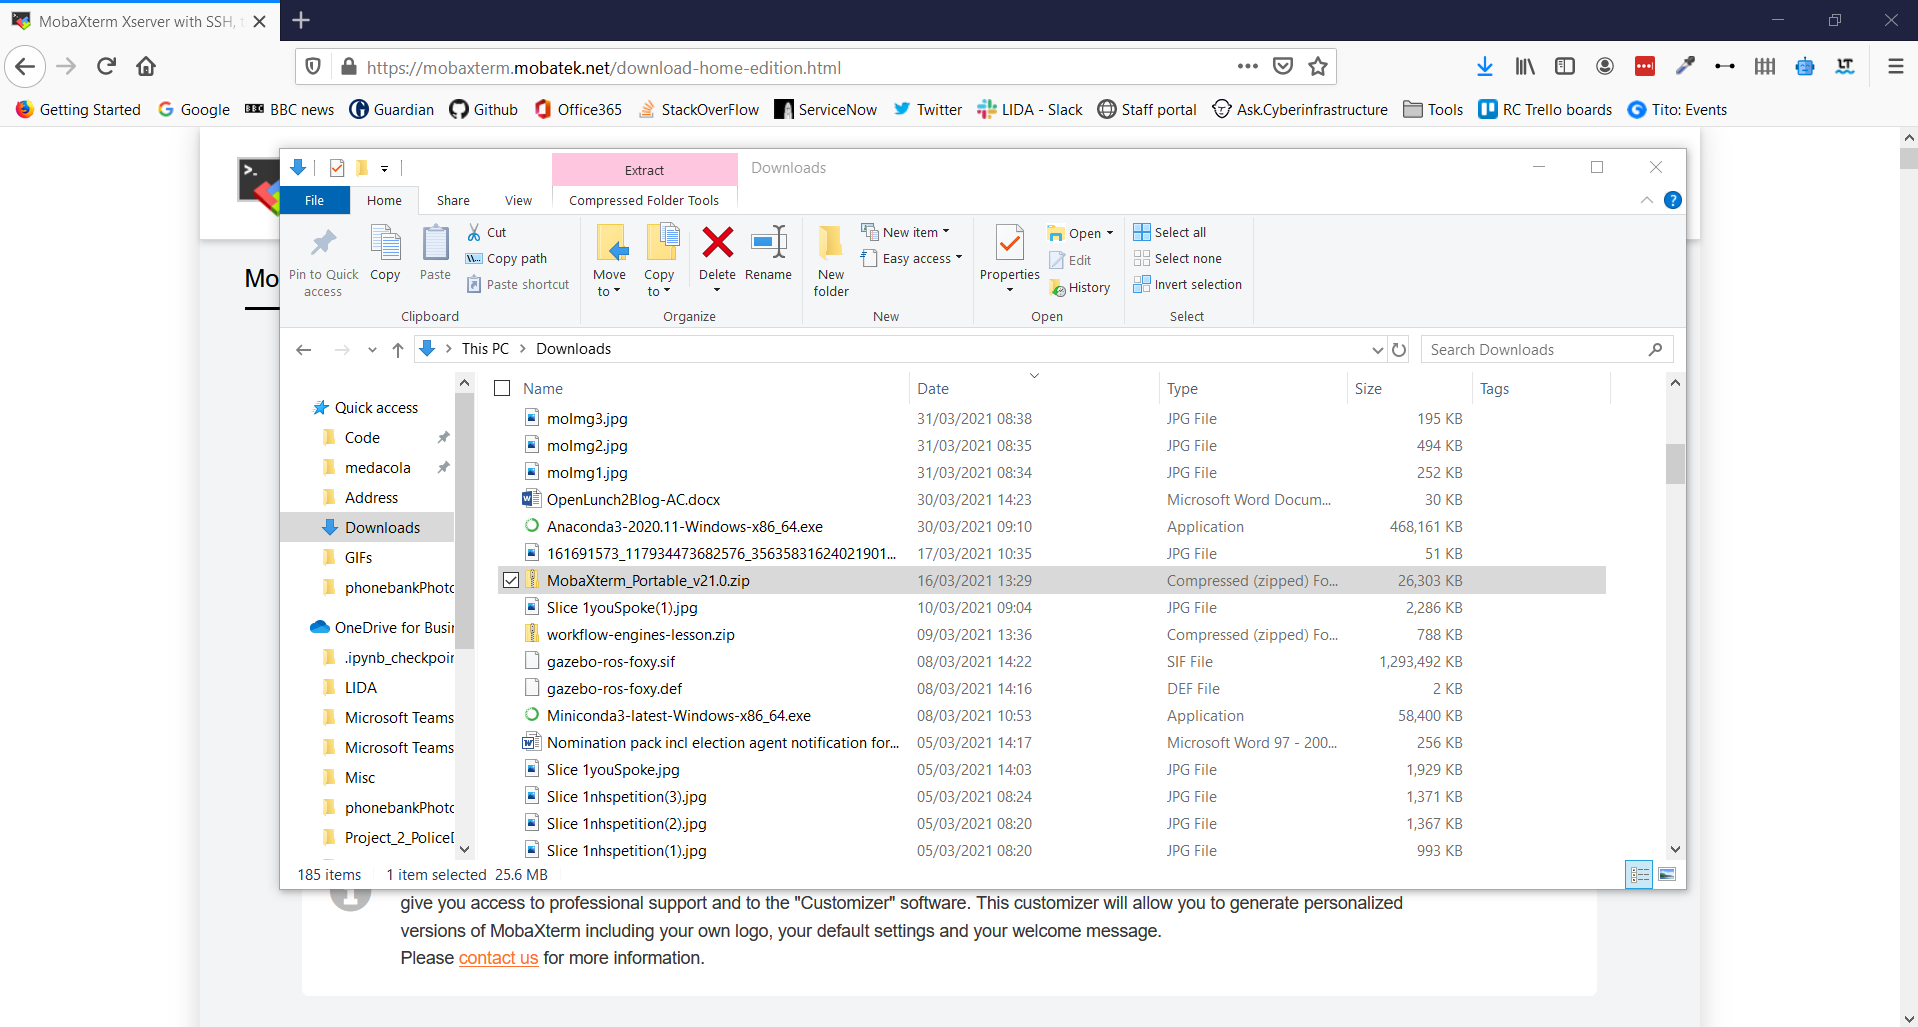Click Edit in the Open group
Image resolution: width=1918 pixels, height=1027 pixels.
(1070, 260)
